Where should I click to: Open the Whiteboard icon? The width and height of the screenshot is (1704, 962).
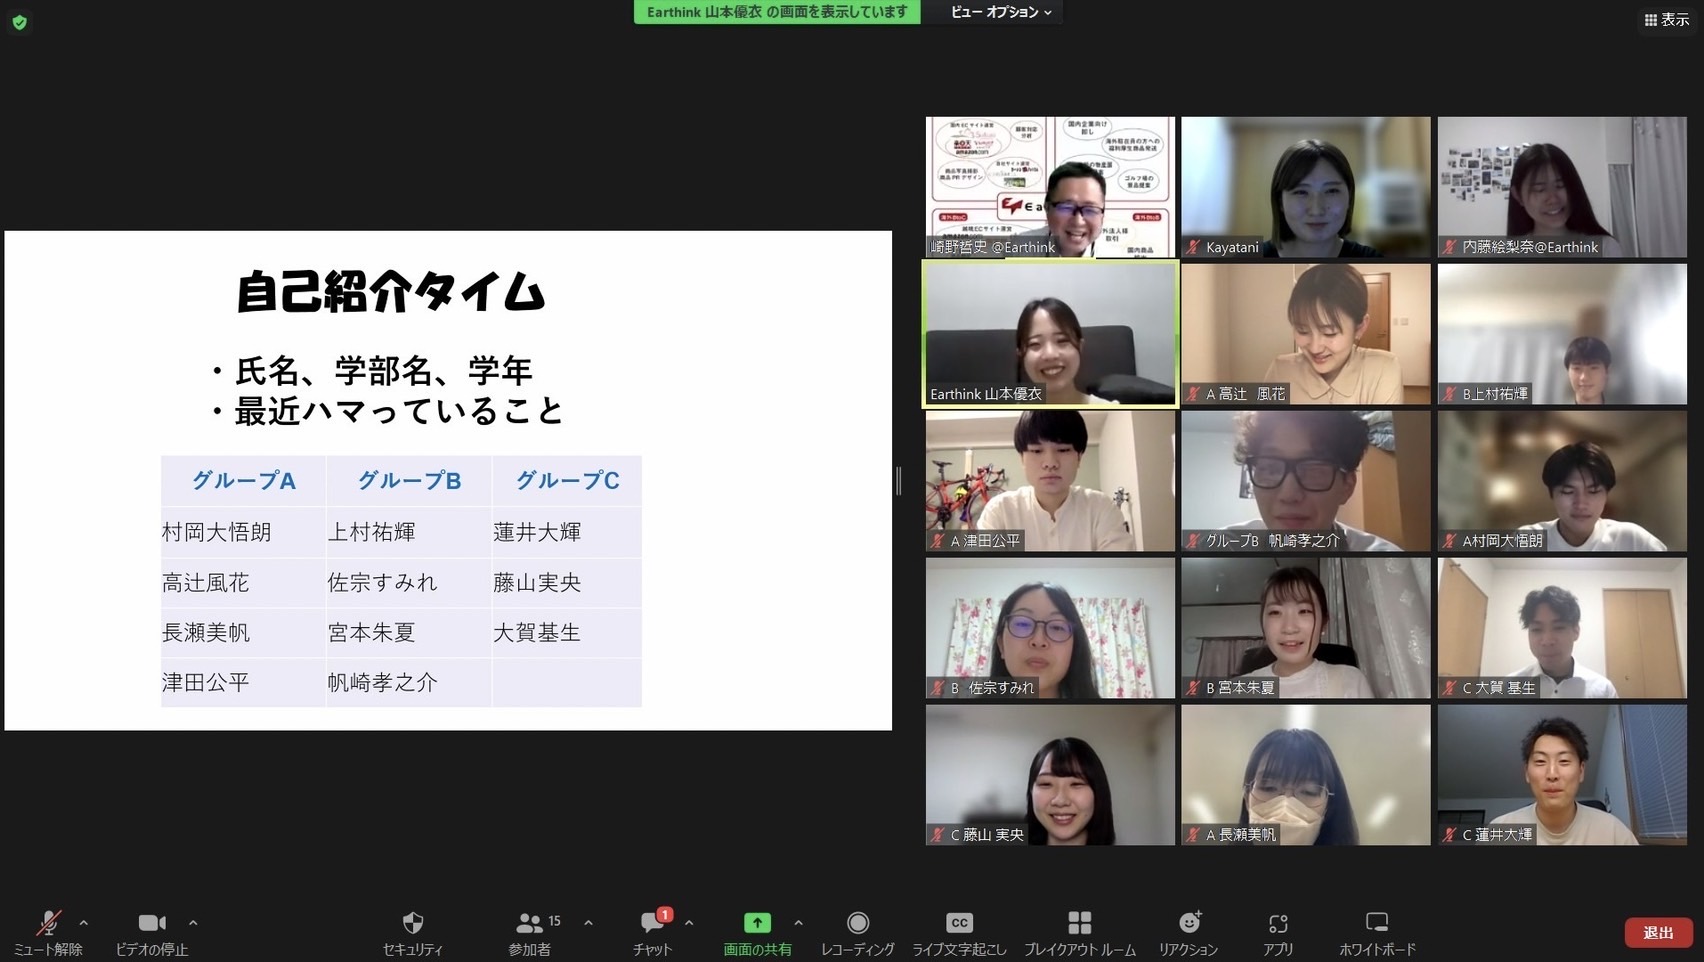coord(1377,922)
